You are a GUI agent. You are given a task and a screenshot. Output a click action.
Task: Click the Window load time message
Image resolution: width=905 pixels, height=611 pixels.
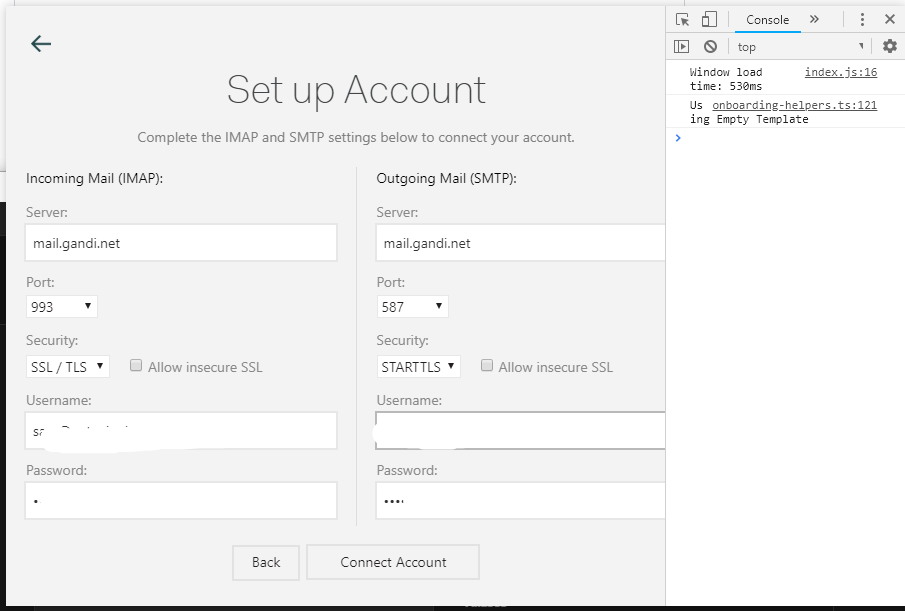(726, 79)
